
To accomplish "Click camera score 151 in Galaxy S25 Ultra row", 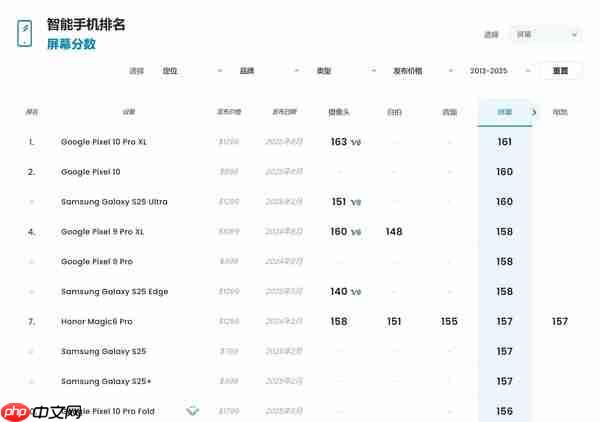I will tap(339, 202).
